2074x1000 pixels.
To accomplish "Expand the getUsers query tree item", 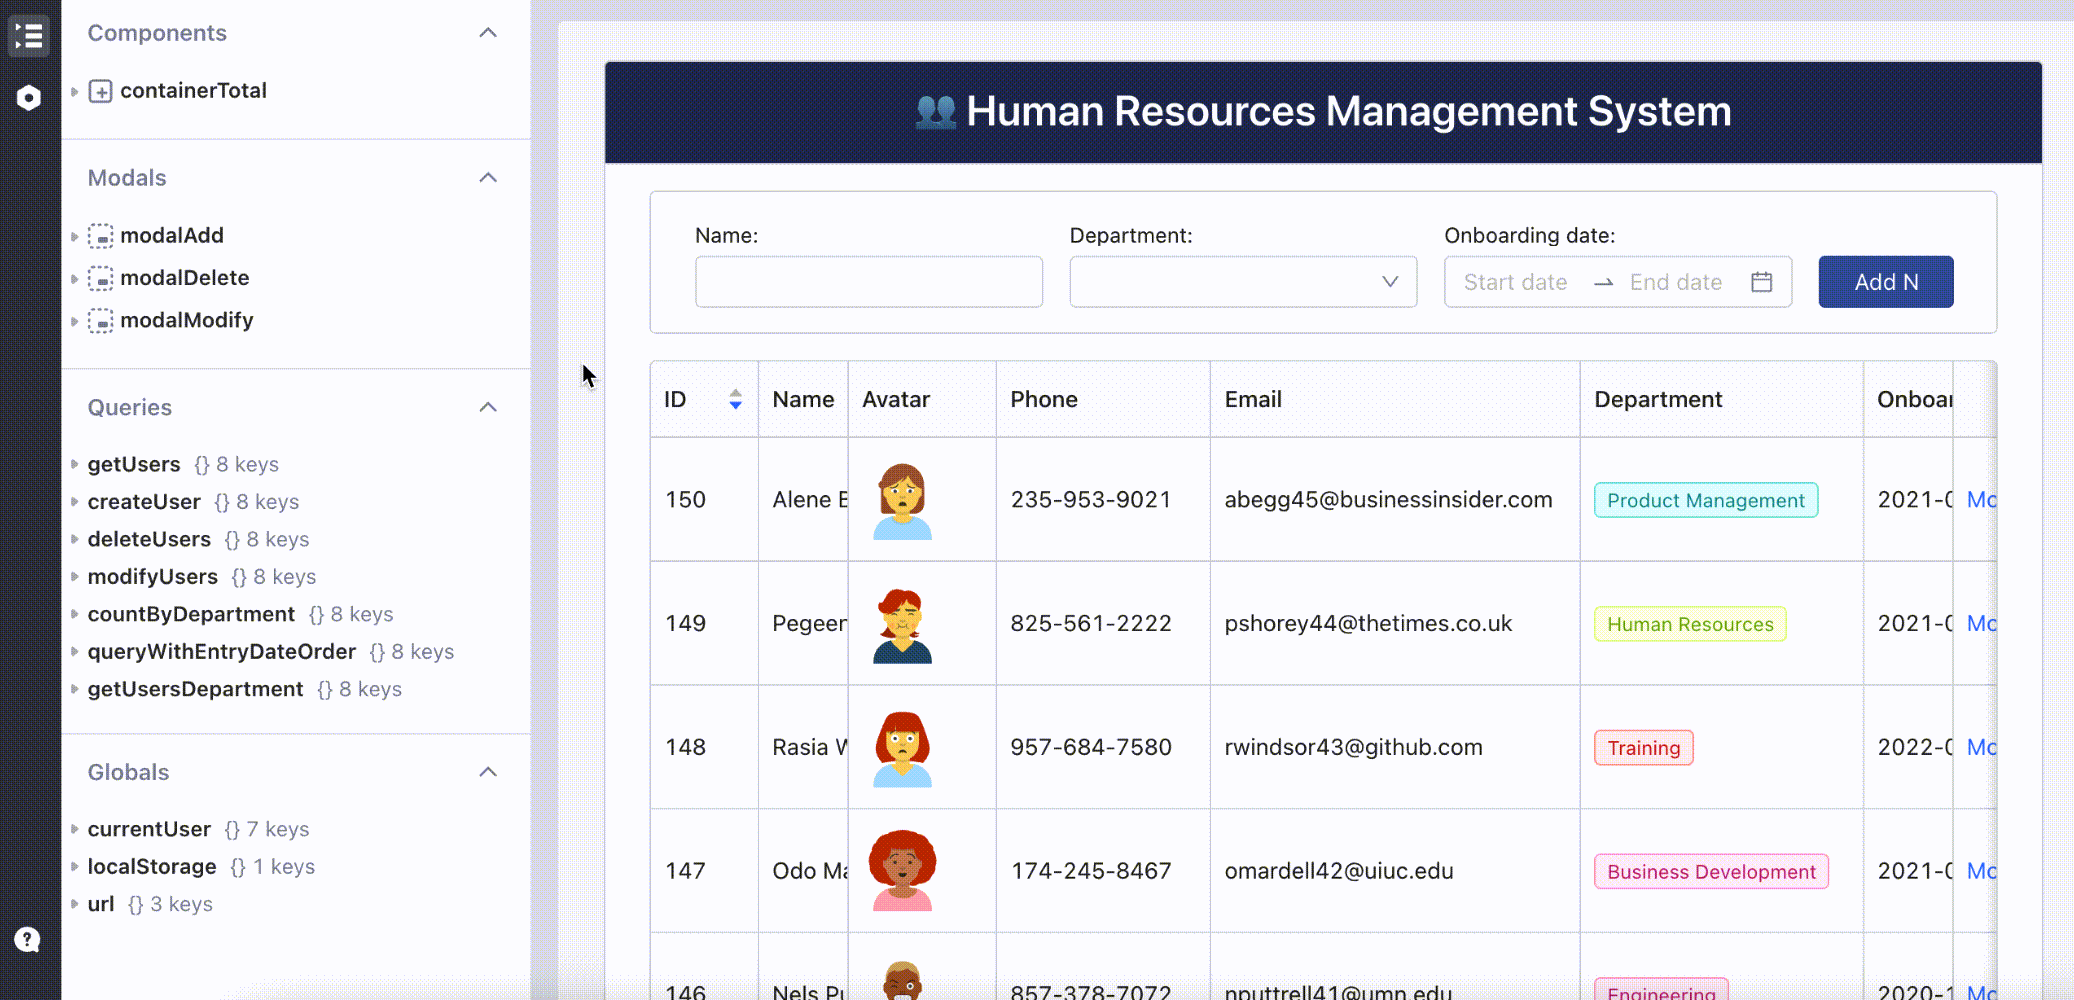I will tap(75, 464).
